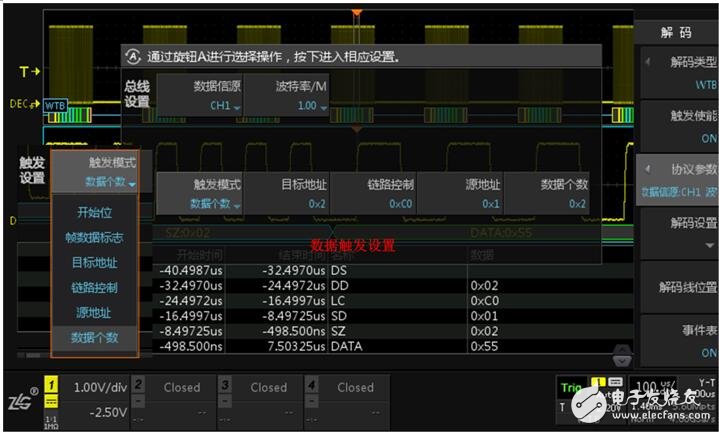Expand the 解码设置 submenu

(676, 233)
